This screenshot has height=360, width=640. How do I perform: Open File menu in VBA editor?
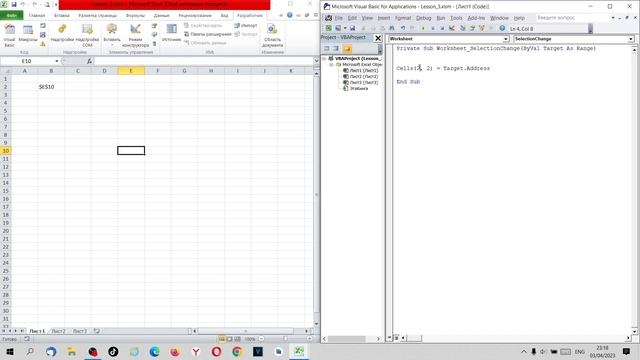339,18
